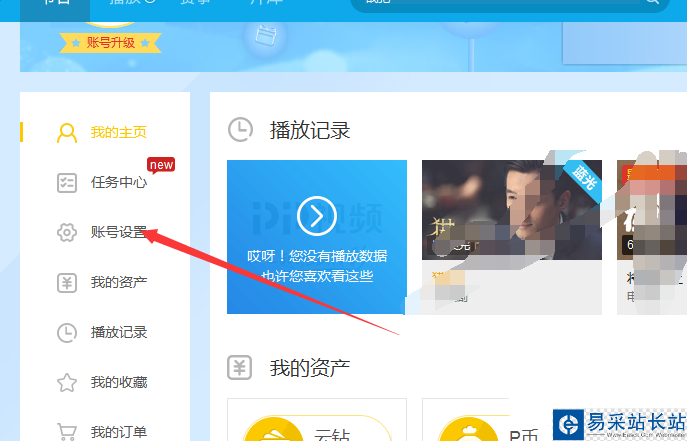
Task: Click the yellow P币 icon
Action: [x=468, y=429]
